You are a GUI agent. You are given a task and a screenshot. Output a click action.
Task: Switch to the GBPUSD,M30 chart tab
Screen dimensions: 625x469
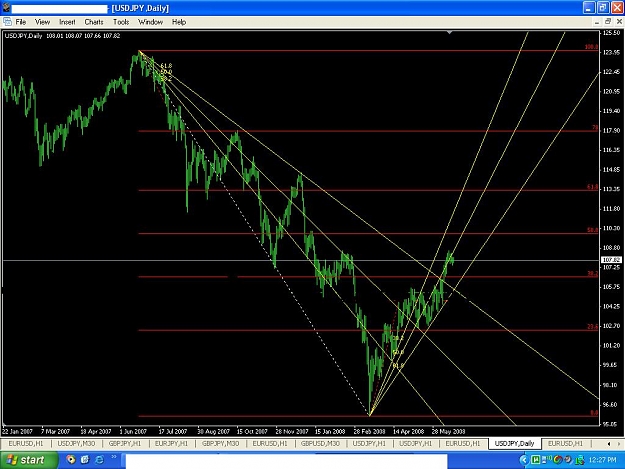click(320, 443)
